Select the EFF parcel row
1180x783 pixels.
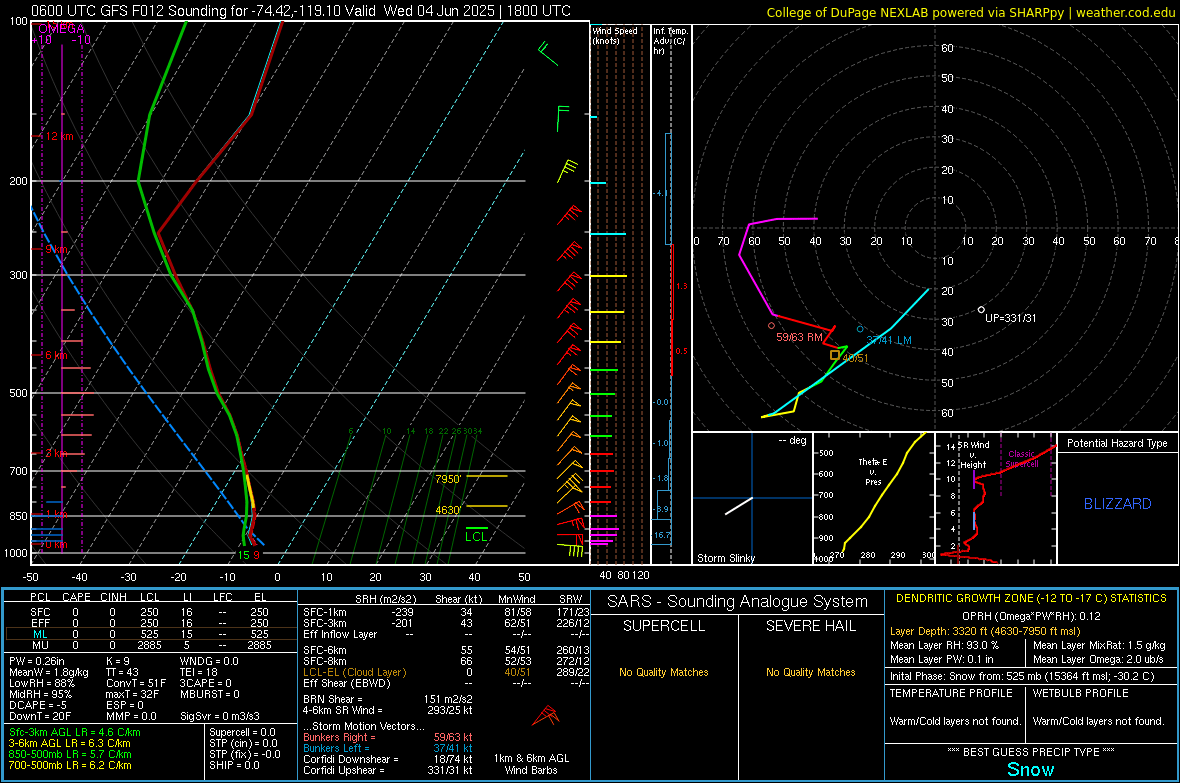coord(151,623)
